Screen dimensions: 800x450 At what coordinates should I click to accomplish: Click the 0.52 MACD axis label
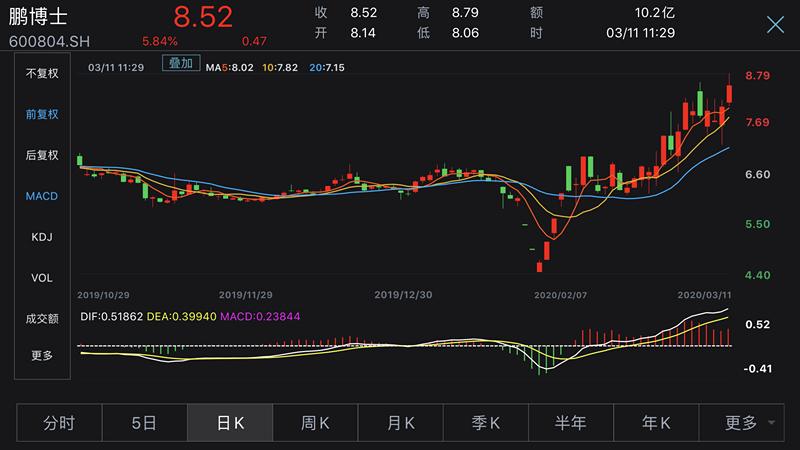click(758, 324)
